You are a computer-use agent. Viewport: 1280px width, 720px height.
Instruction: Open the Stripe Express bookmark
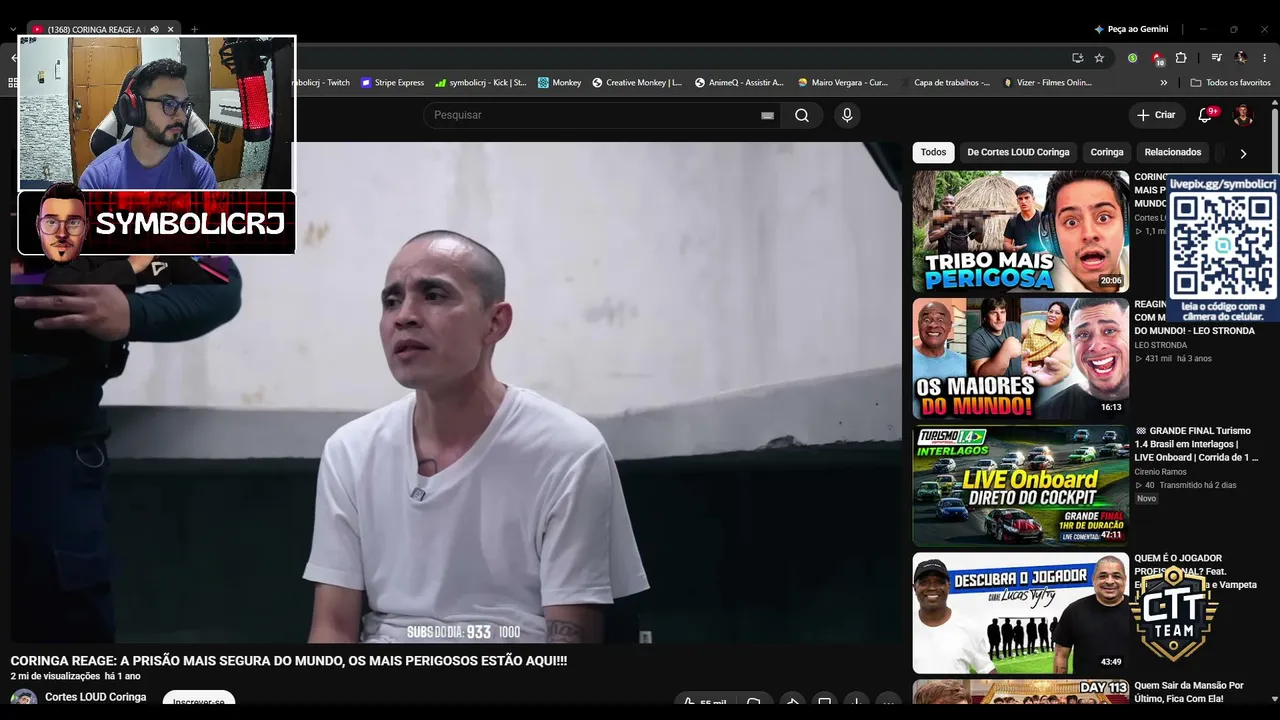pyautogui.click(x=392, y=83)
